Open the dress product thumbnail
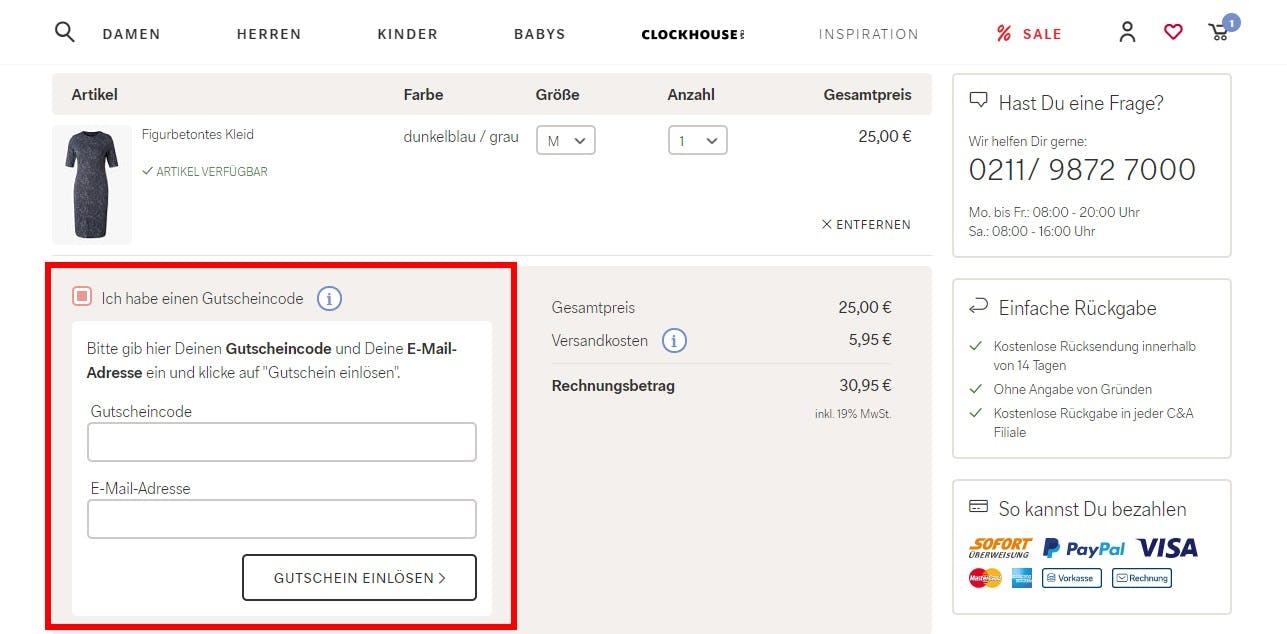 point(92,184)
